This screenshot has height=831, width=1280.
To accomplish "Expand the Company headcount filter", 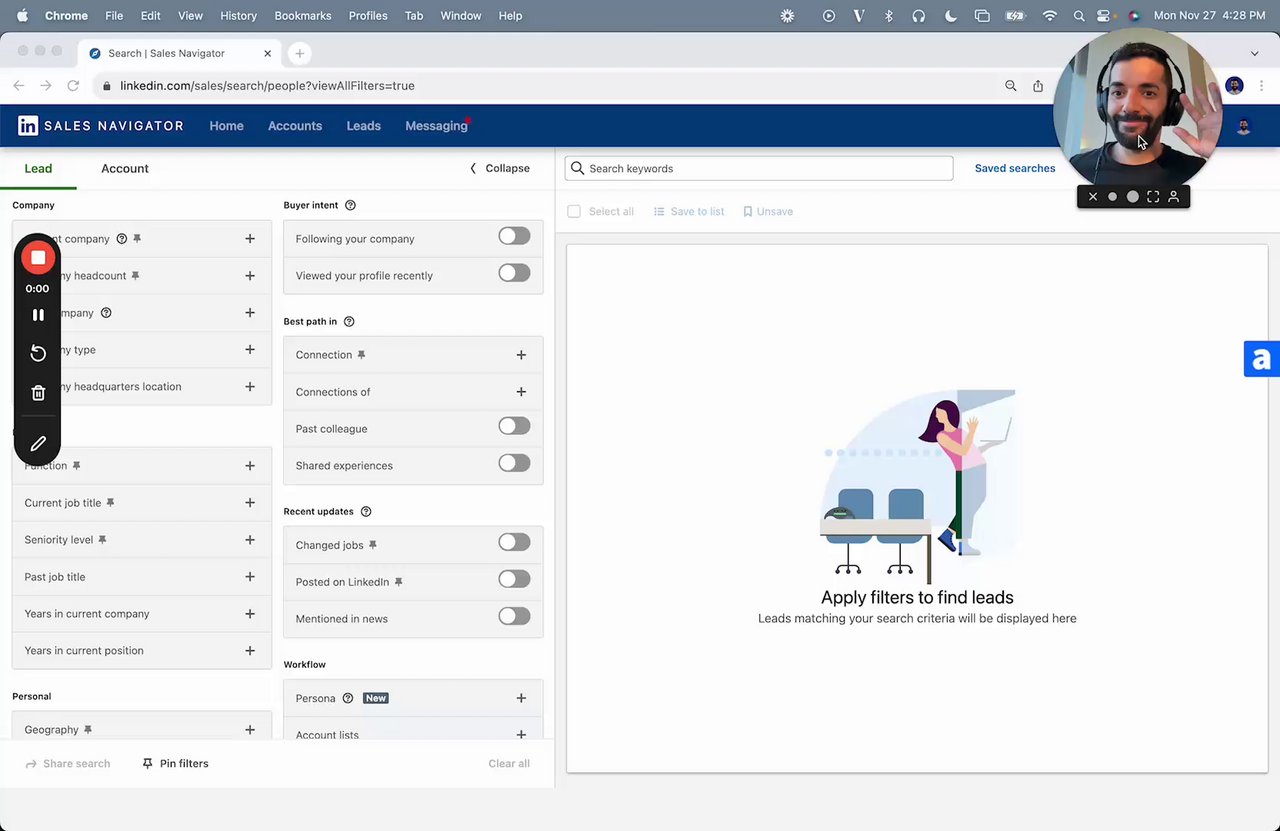I will (x=250, y=276).
